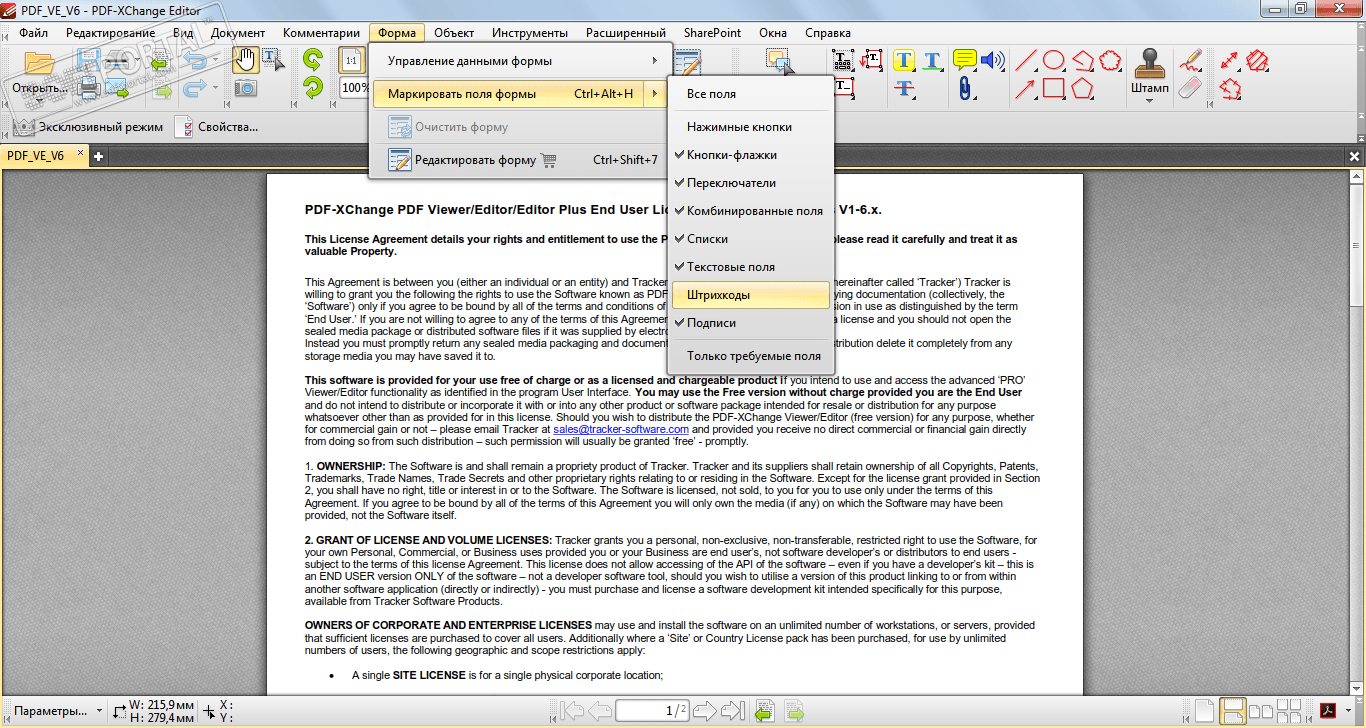Screen dimensions: 1366x728
Task: Uncheck Комбинированные поля option
Action: [x=750, y=211]
